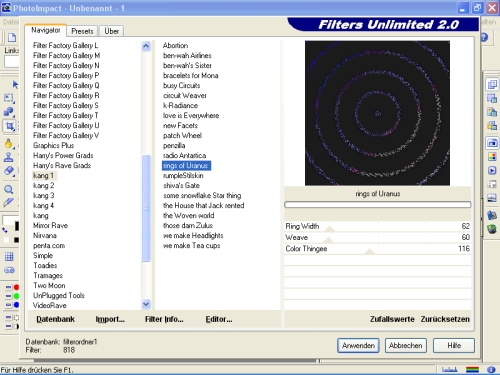Choose 'love is Everywhere' filter

(x=191, y=115)
